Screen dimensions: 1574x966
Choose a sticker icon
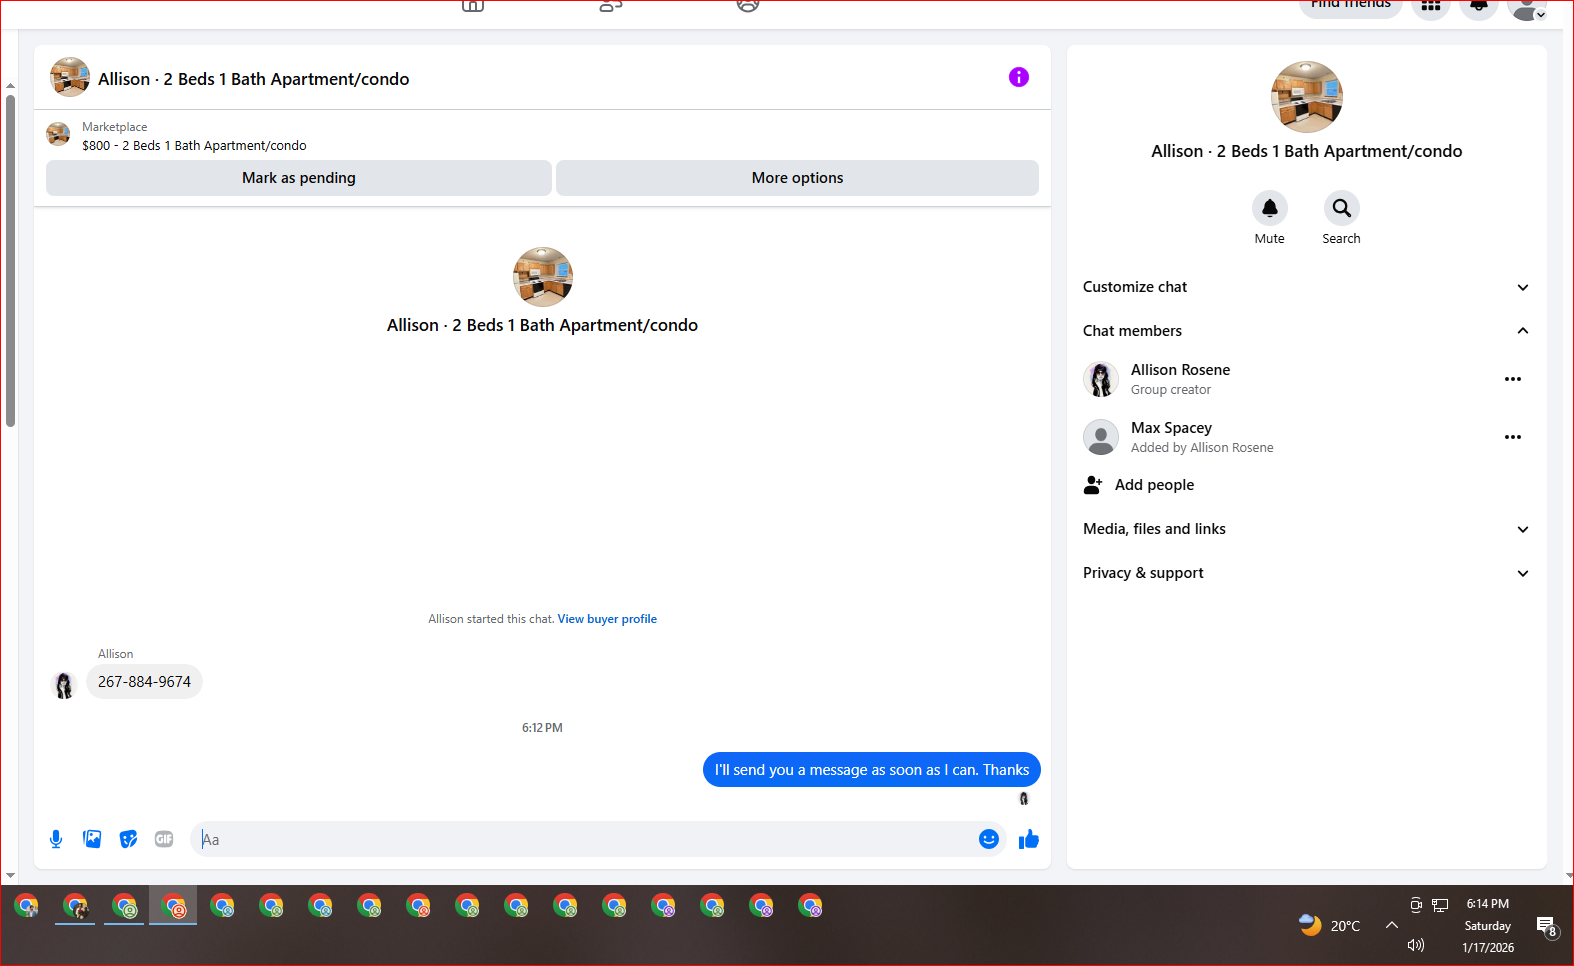[x=128, y=839]
